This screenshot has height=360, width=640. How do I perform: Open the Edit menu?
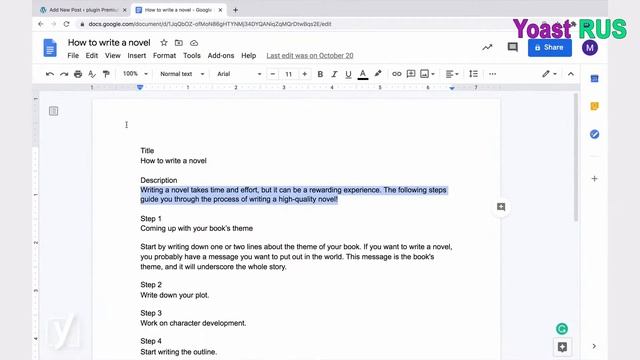(x=92, y=56)
